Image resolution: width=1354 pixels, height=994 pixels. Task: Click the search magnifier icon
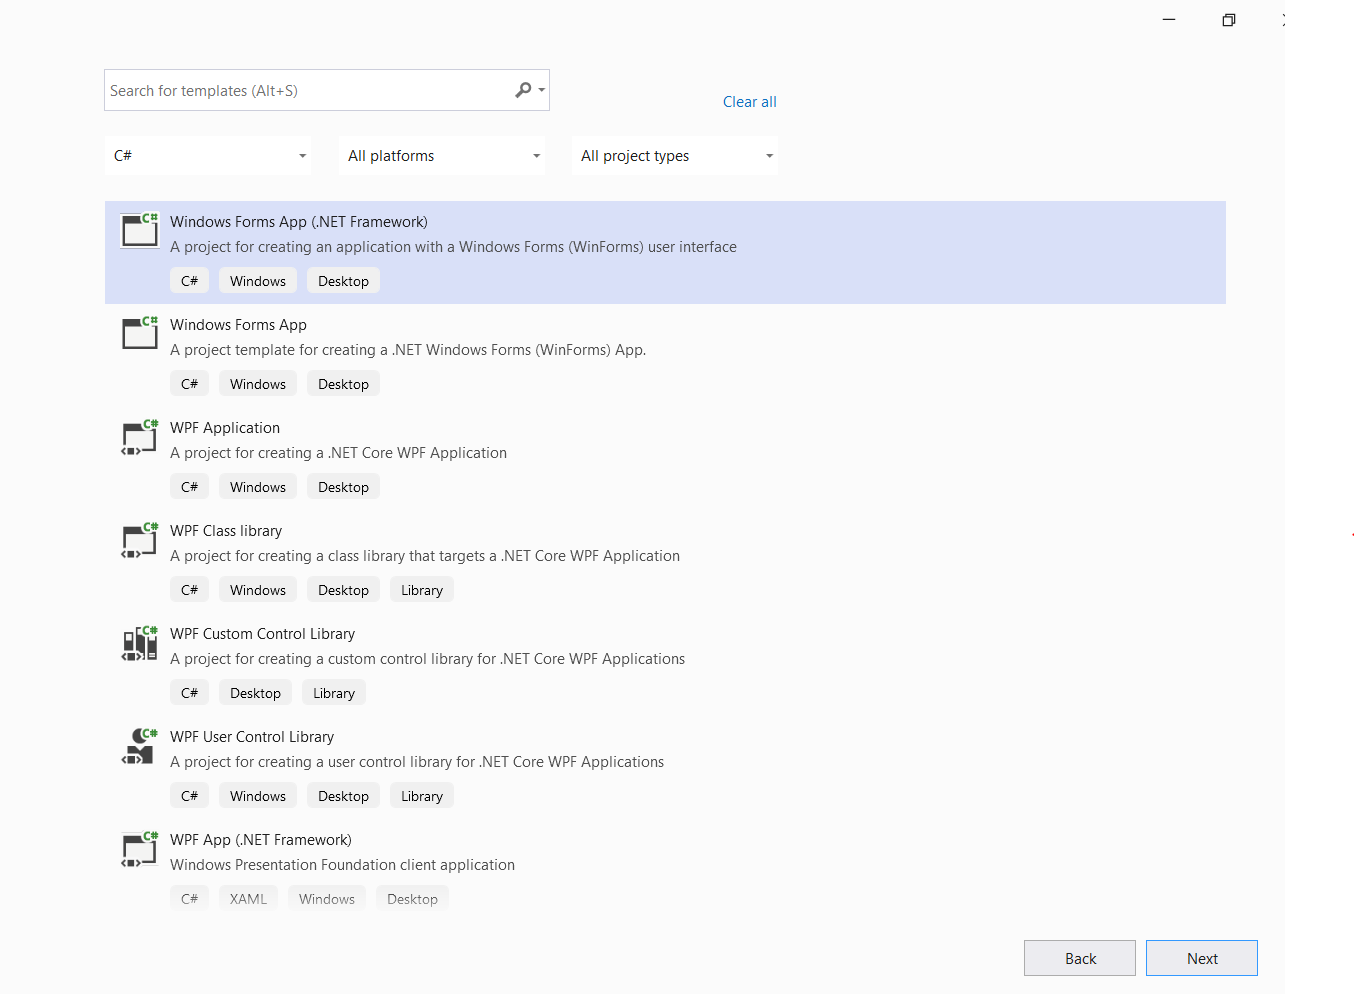pyautogui.click(x=523, y=90)
